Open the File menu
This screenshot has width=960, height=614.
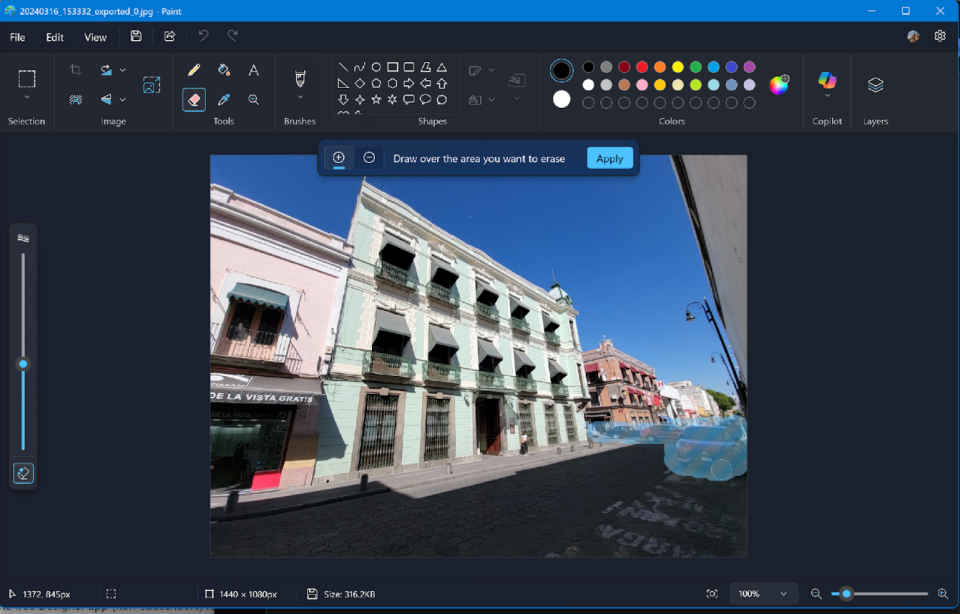pos(16,37)
